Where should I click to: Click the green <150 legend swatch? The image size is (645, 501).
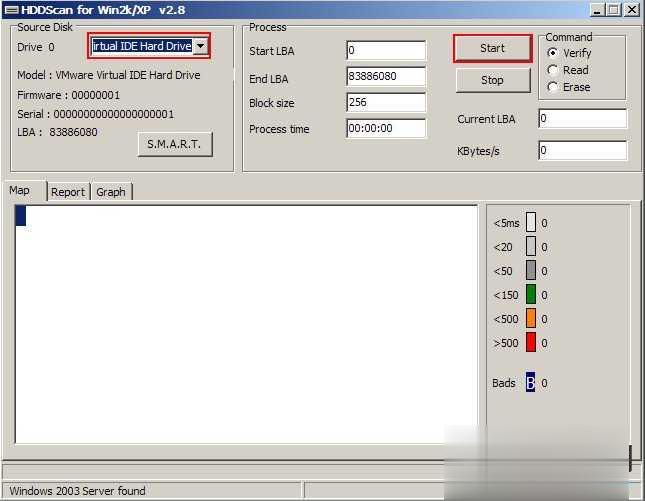[531, 294]
